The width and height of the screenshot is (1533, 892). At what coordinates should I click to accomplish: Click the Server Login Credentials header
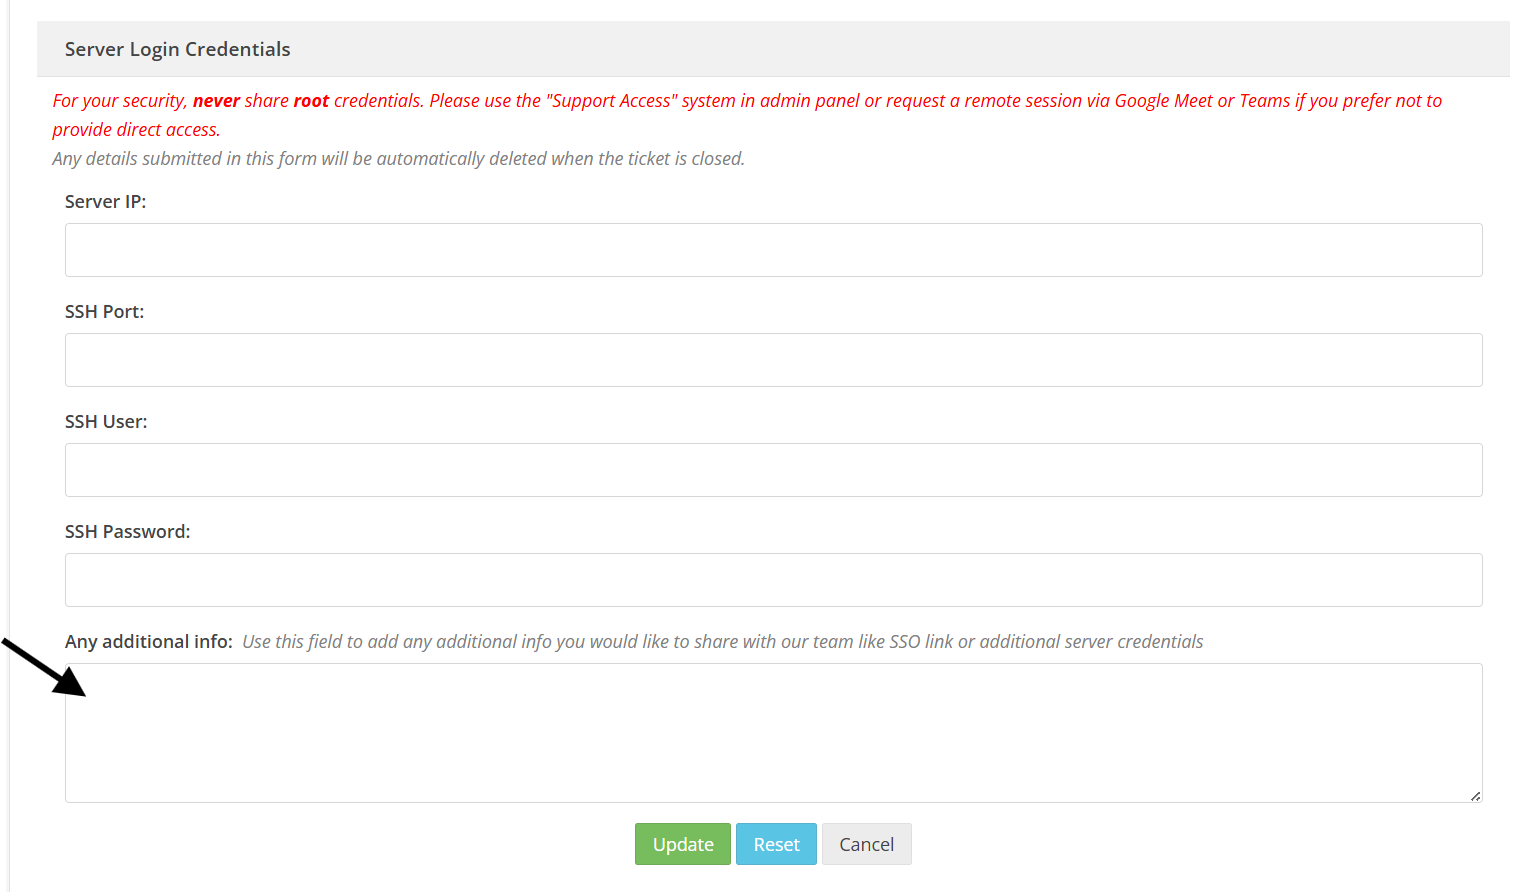click(x=177, y=48)
